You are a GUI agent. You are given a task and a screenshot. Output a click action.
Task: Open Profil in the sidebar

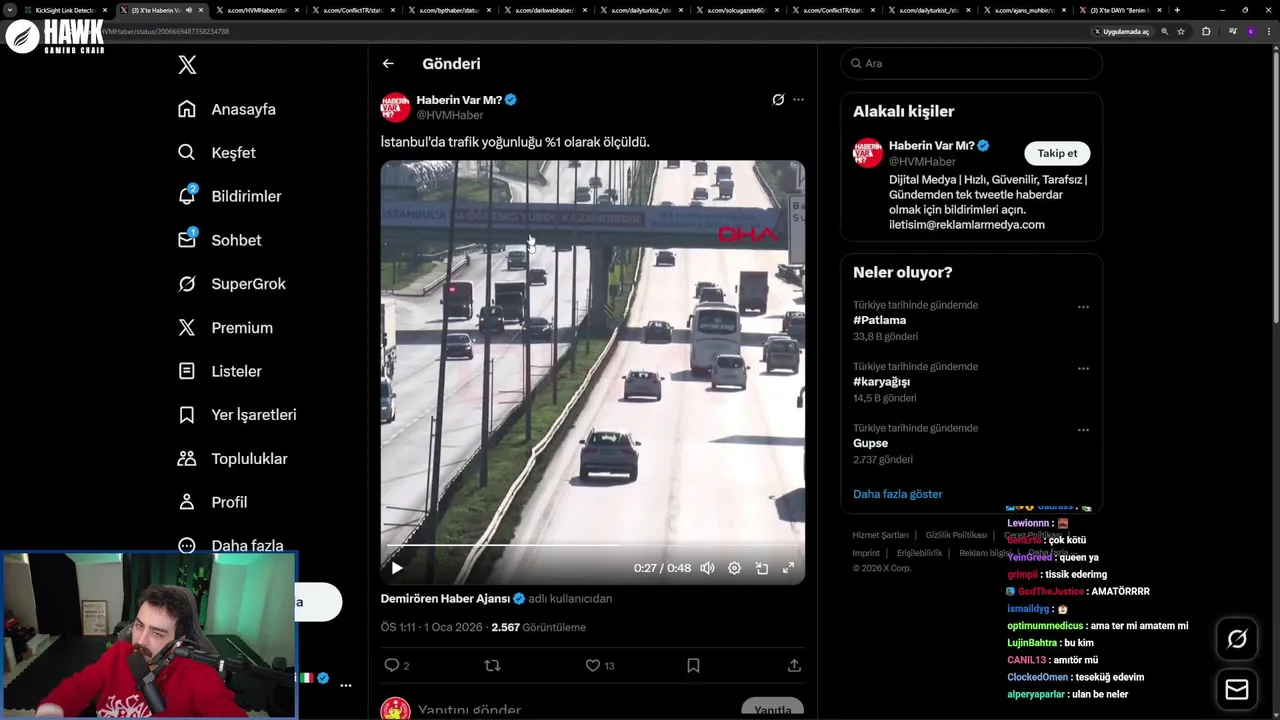[x=212, y=502]
